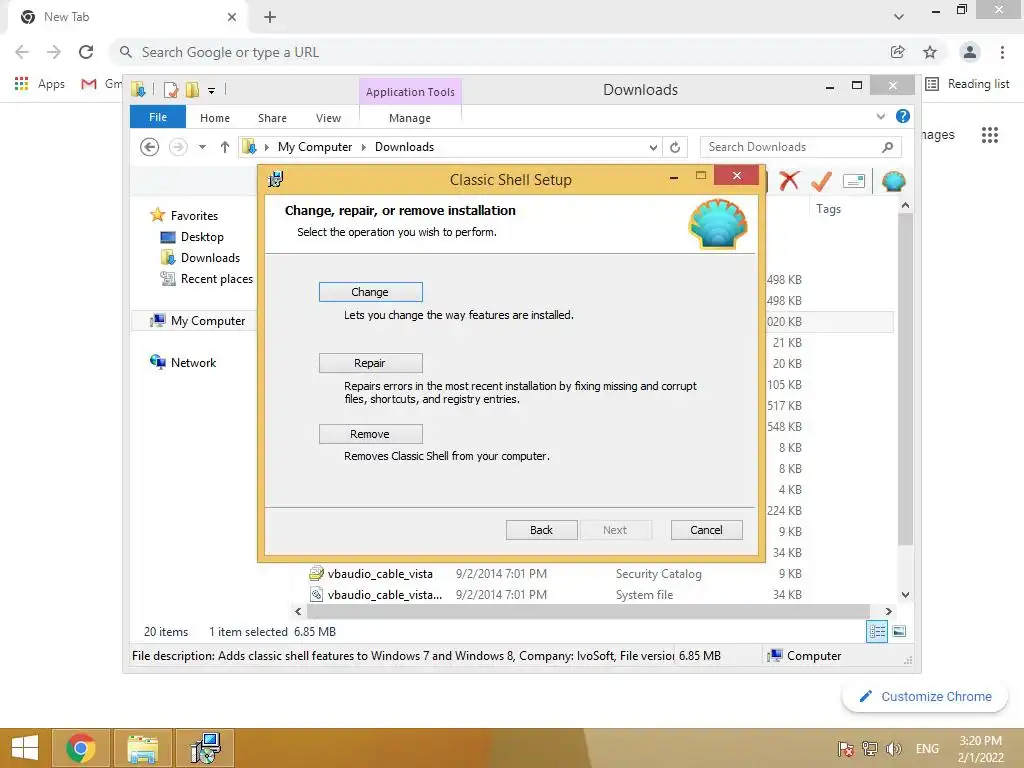This screenshot has height=768, width=1024.
Task: Open a new Chrome tab
Action: pyautogui.click(x=270, y=17)
